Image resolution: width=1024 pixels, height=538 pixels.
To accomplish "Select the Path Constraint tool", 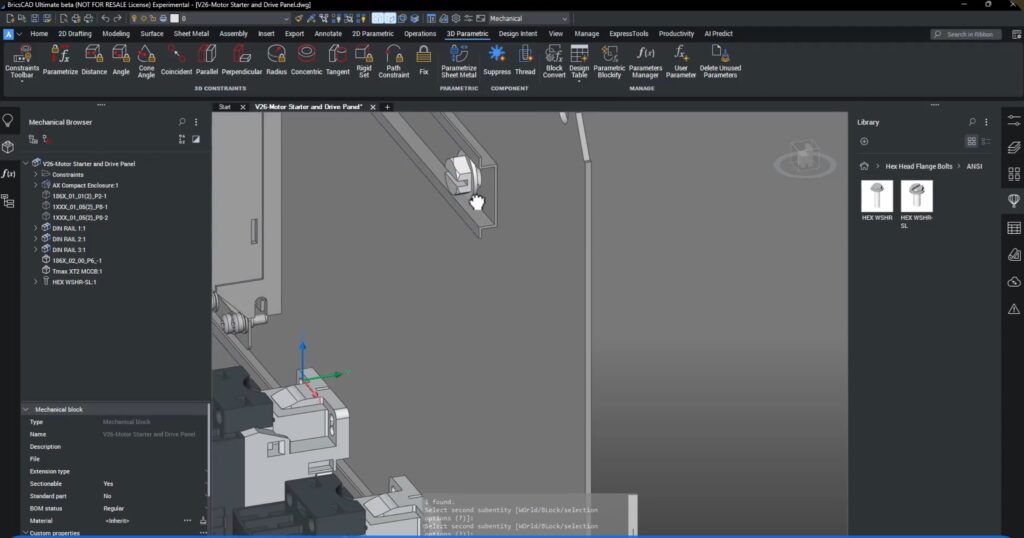I will [x=394, y=61].
